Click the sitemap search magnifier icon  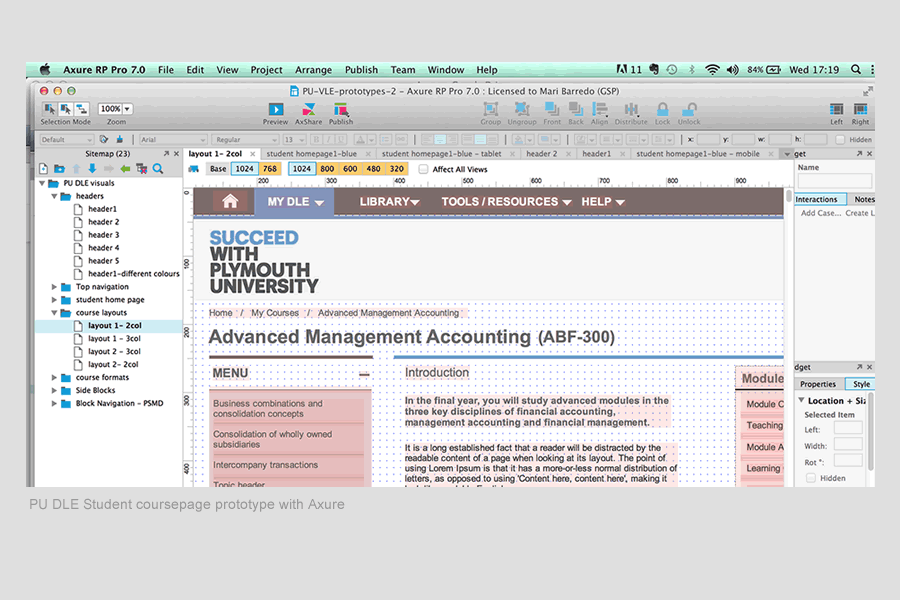point(158,169)
